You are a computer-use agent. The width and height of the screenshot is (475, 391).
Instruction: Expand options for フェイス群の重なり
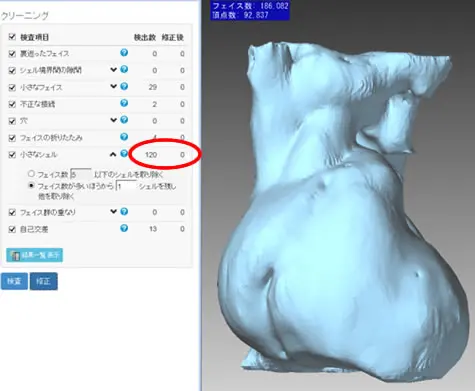(x=113, y=212)
